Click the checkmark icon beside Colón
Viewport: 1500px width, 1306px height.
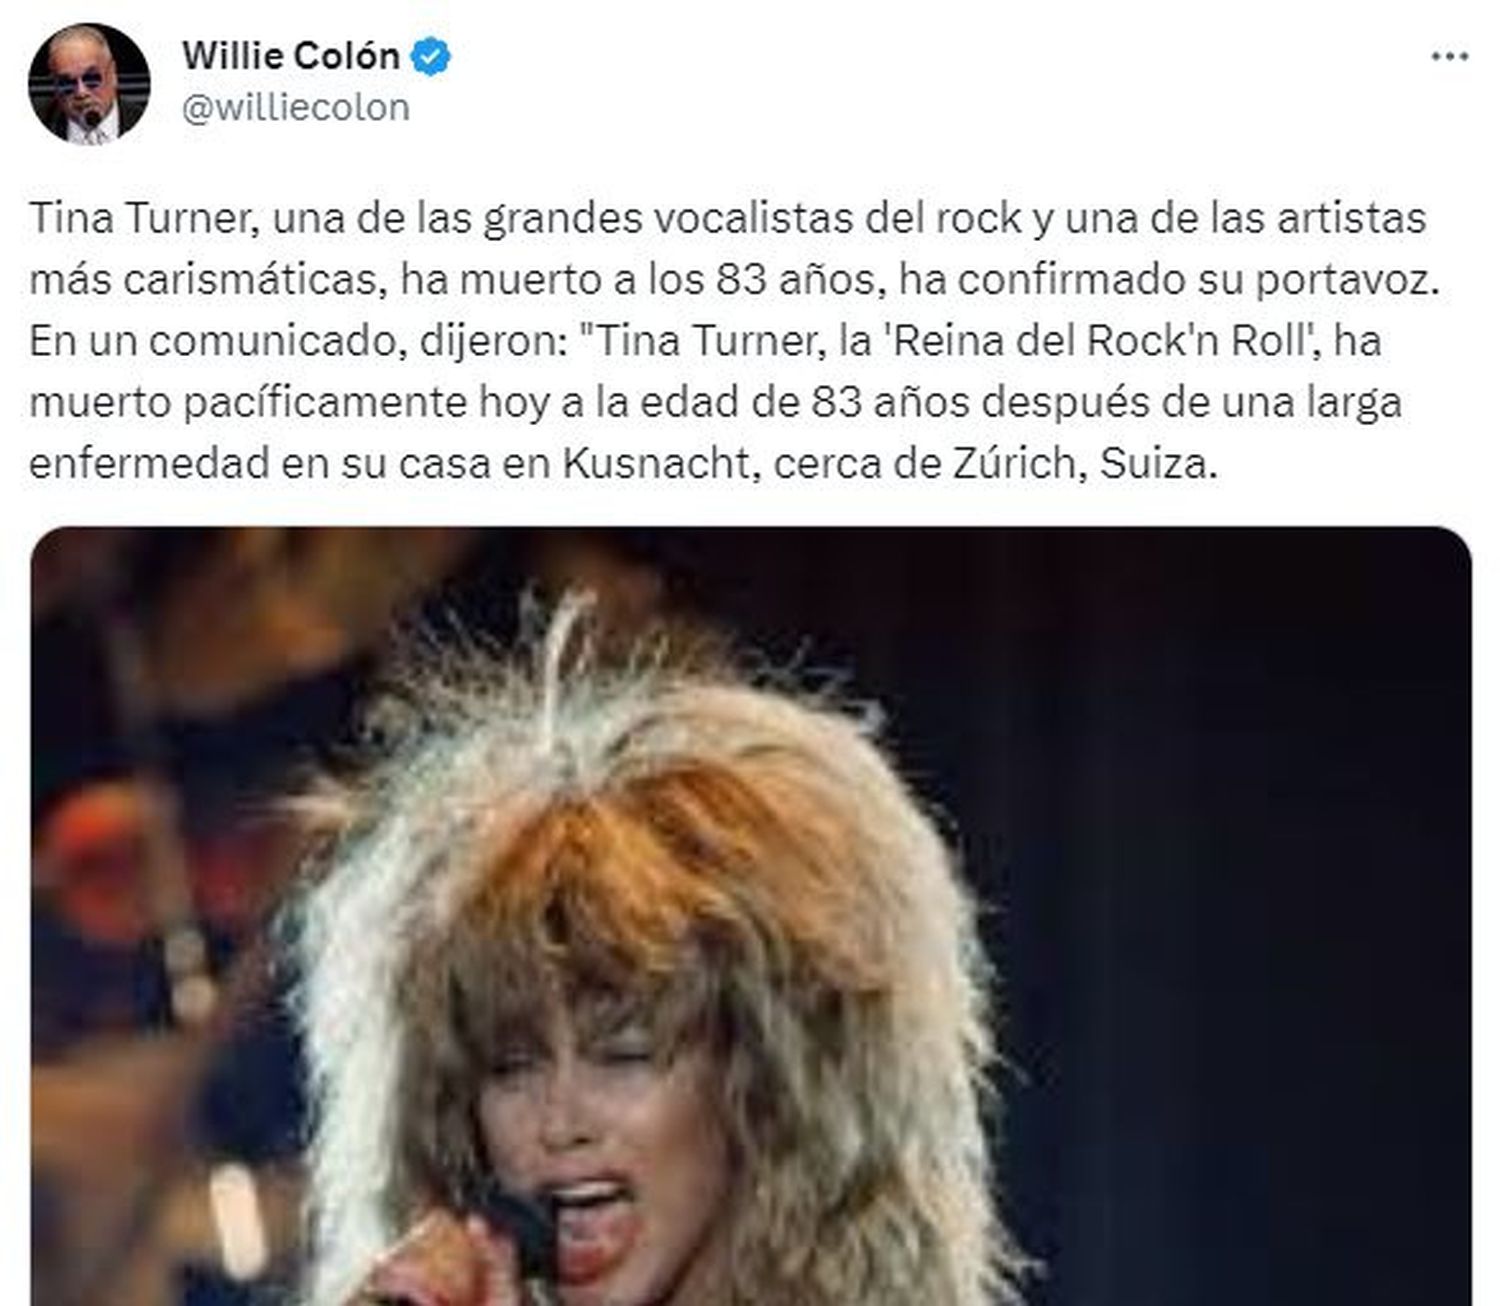pyautogui.click(x=431, y=57)
